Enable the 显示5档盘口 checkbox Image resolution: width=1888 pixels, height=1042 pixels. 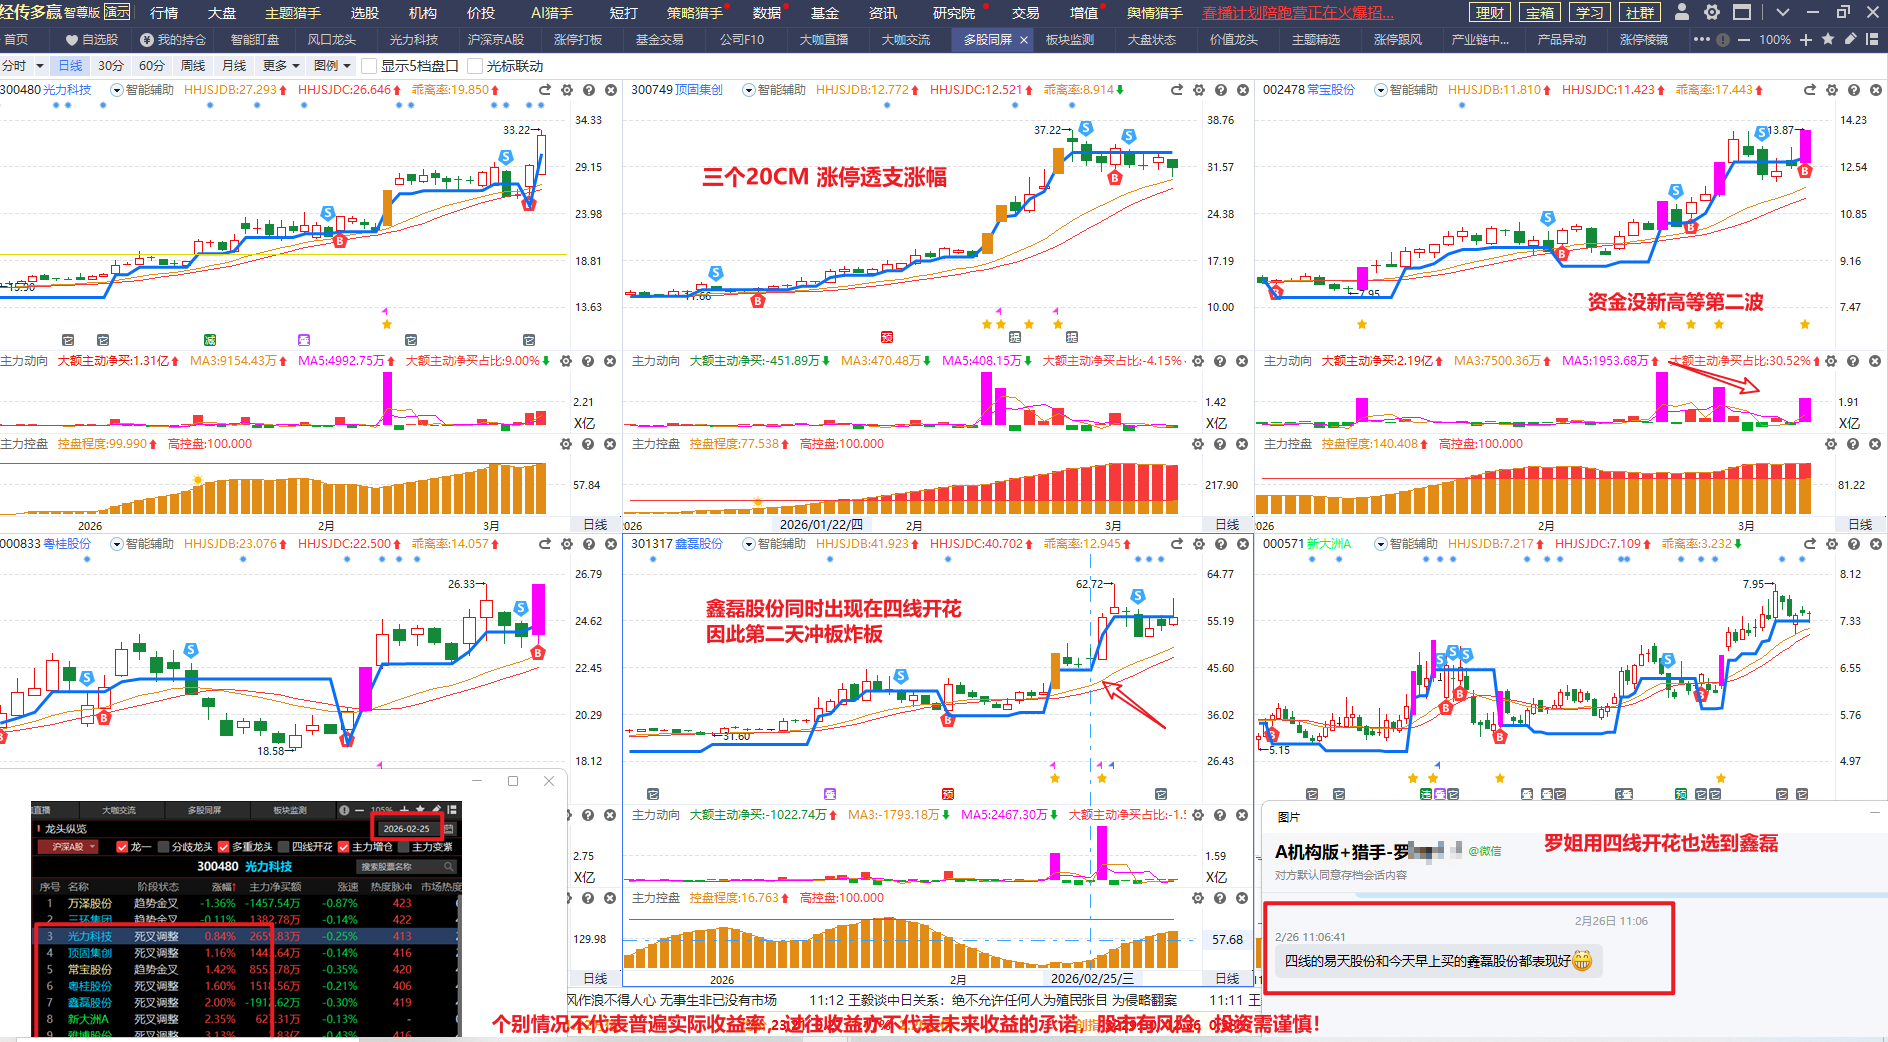[369, 66]
